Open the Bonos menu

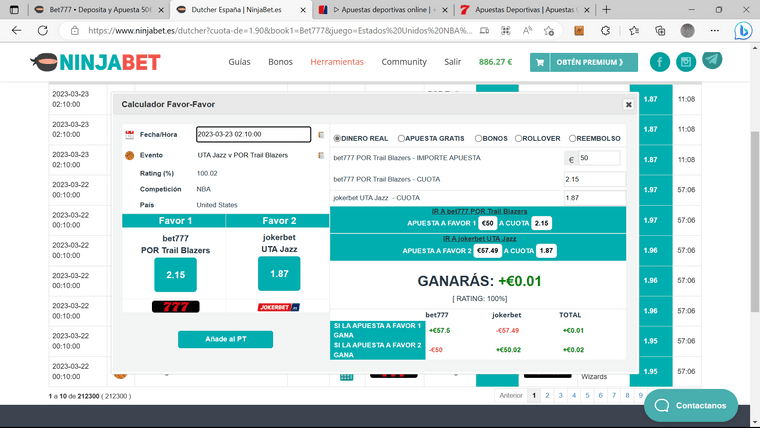point(280,62)
